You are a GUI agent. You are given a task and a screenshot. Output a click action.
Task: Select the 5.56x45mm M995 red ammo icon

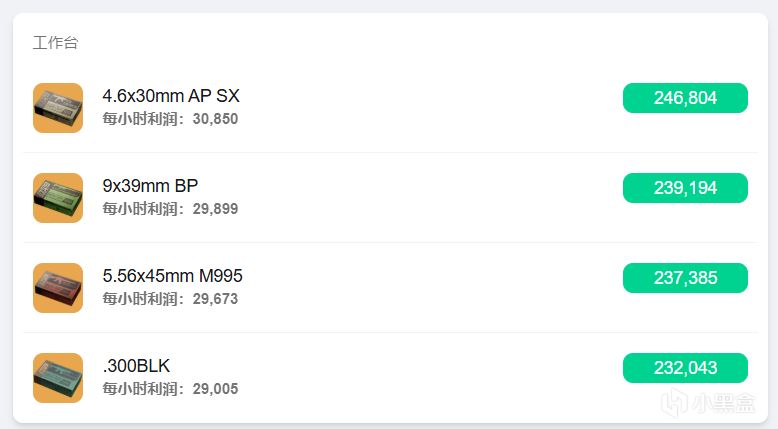coord(58,288)
